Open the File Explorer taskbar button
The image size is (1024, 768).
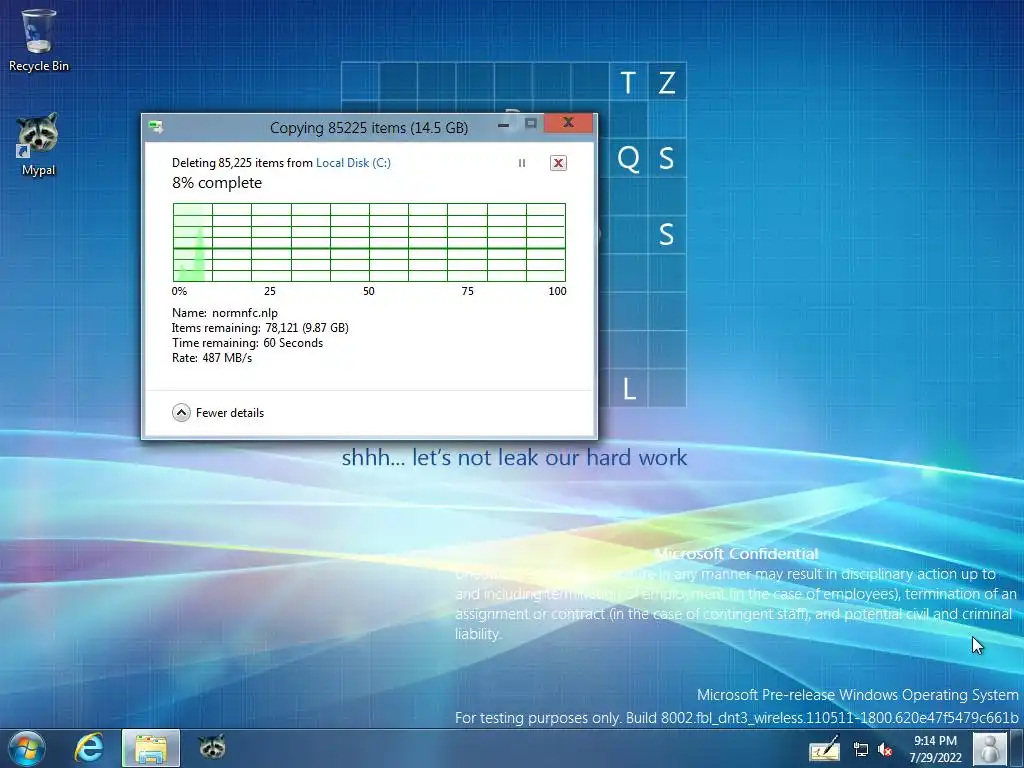151,748
